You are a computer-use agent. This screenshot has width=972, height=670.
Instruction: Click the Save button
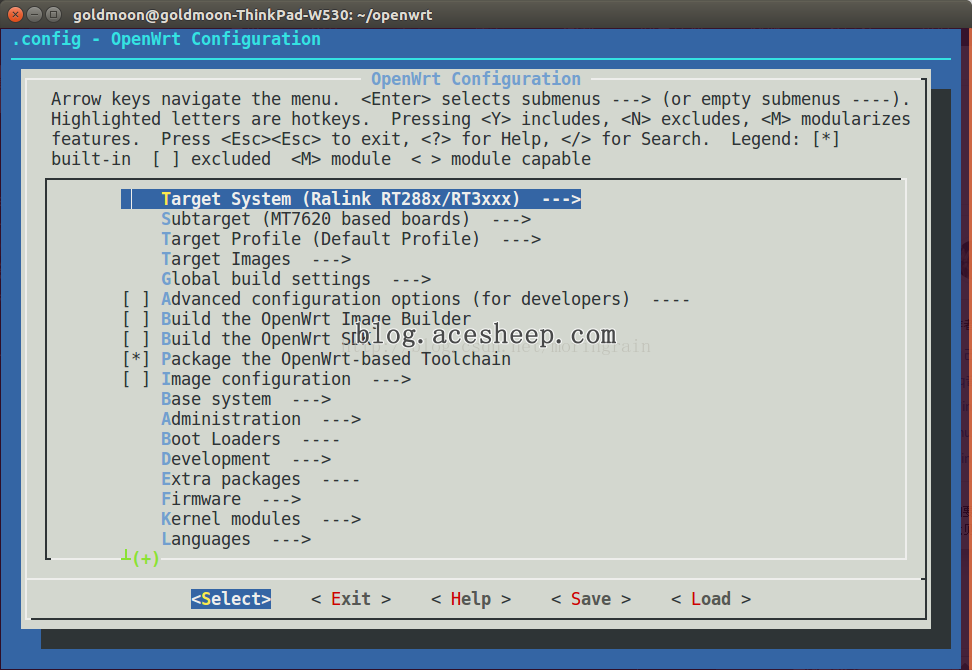(591, 599)
